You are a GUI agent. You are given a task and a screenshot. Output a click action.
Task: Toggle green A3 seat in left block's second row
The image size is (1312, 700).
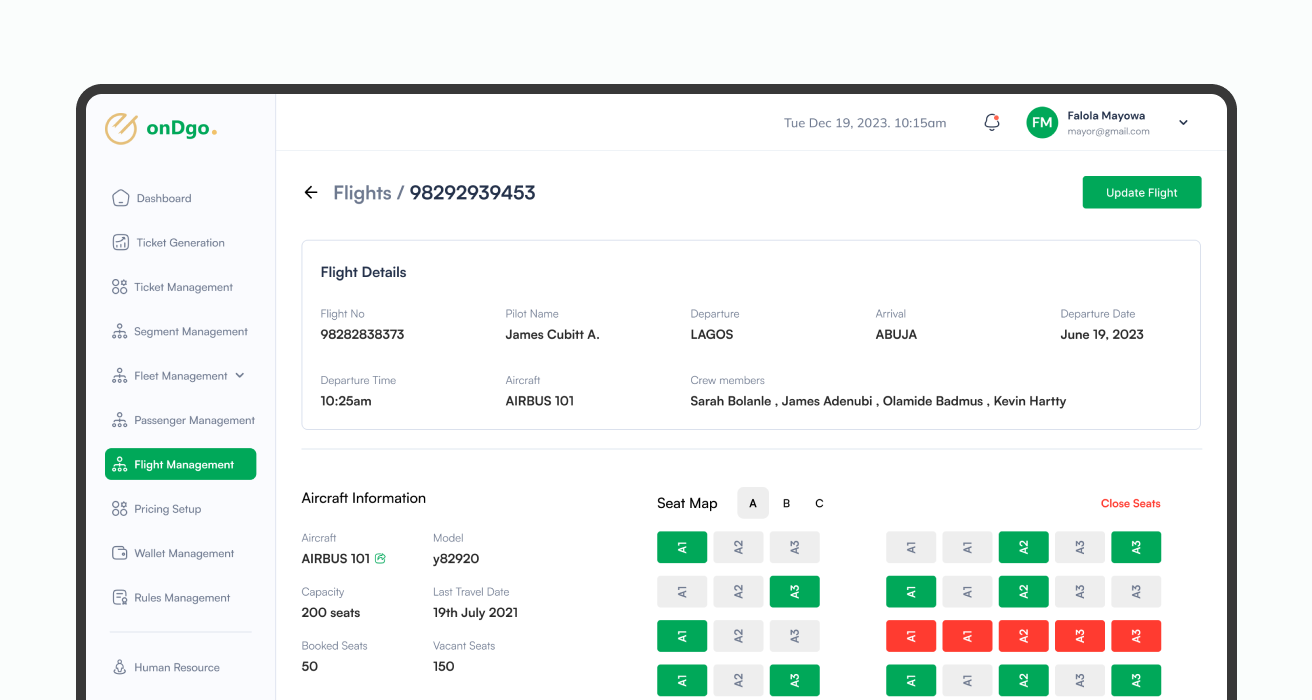[x=795, y=592]
